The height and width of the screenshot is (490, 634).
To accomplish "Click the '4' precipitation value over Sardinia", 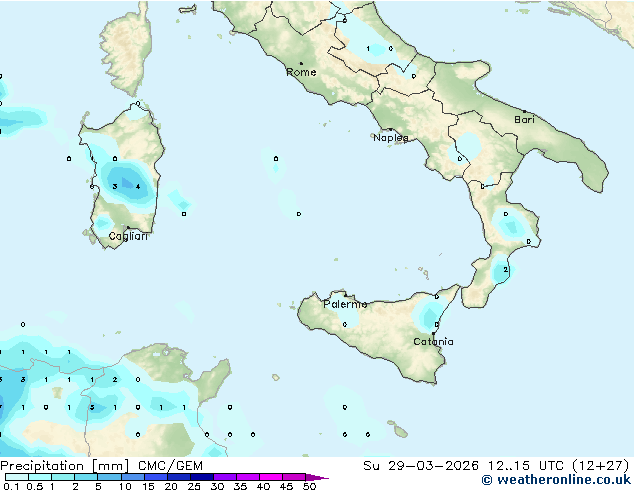I will click(138, 186).
